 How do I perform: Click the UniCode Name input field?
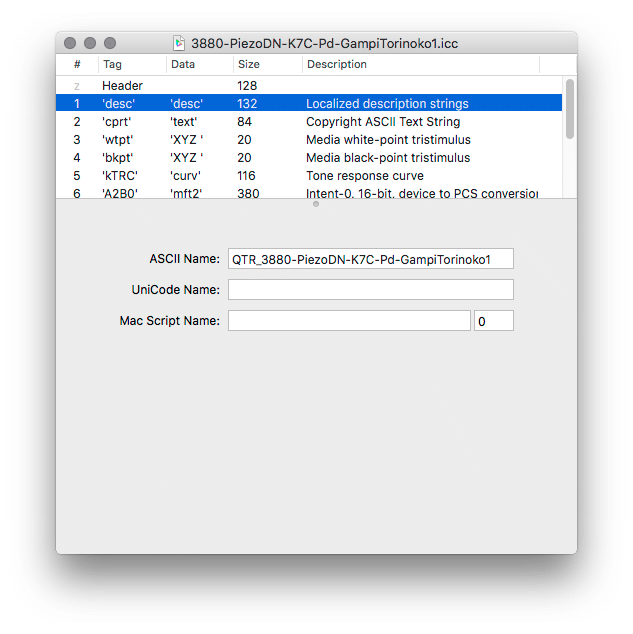click(371, 290)
